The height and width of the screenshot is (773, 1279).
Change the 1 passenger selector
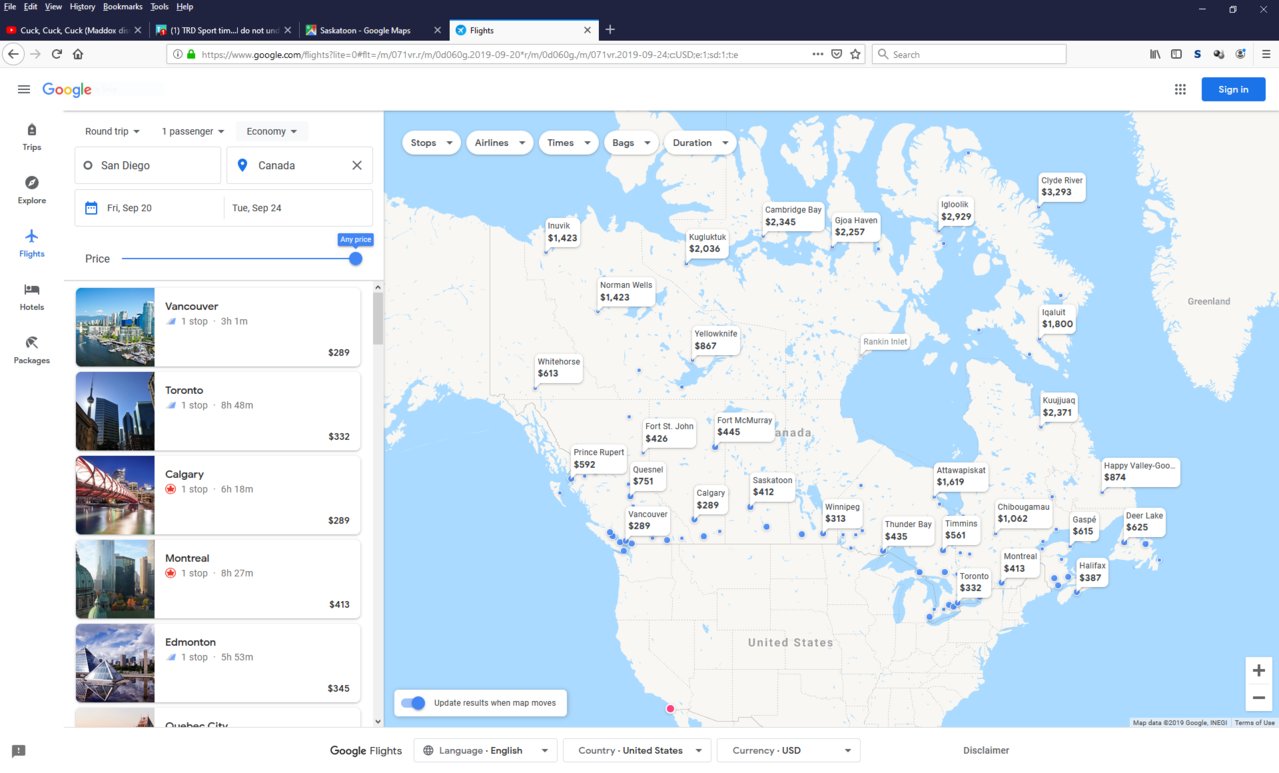193,131
